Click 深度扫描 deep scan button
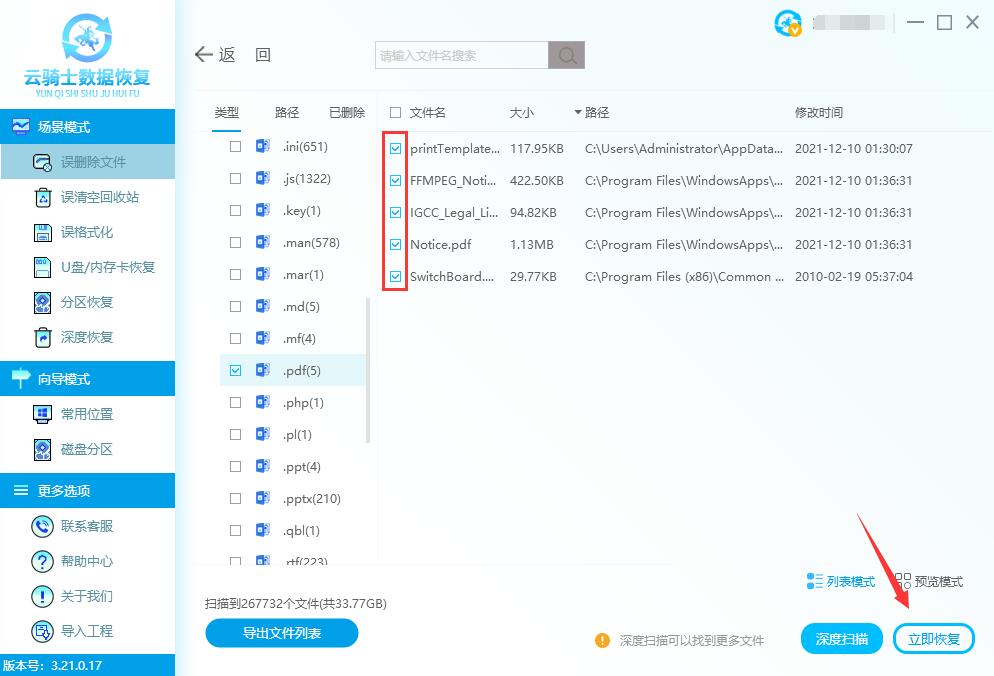The width and height of the screenshot is (994, 676). point(842,639)
